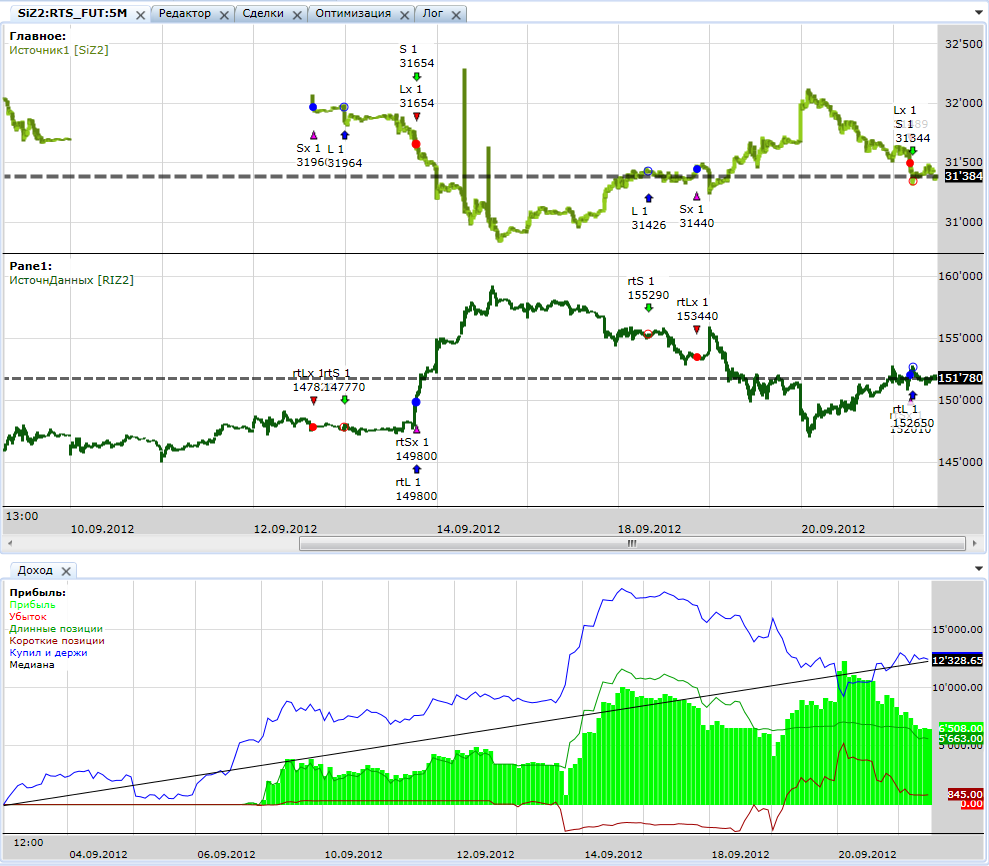Image resolution: width=989 pixels, height=866 pixels.
Task: Click the horizontal chart scrollbar thumb
Action: [632, 543]
